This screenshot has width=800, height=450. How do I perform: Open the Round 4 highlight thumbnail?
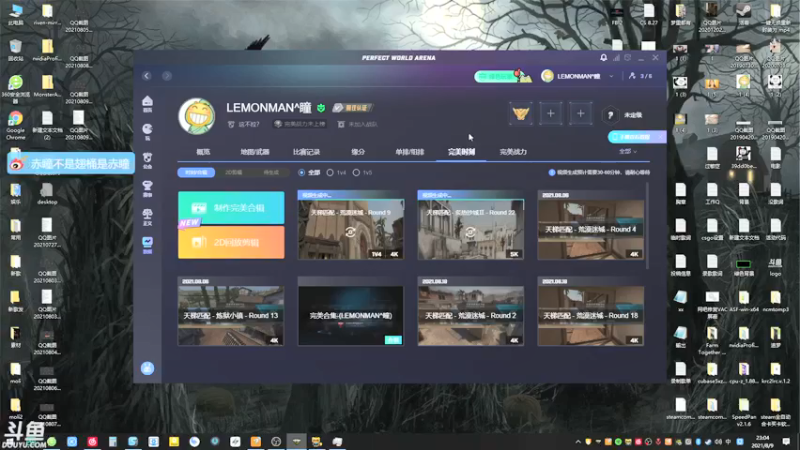(x=591, y=225)
